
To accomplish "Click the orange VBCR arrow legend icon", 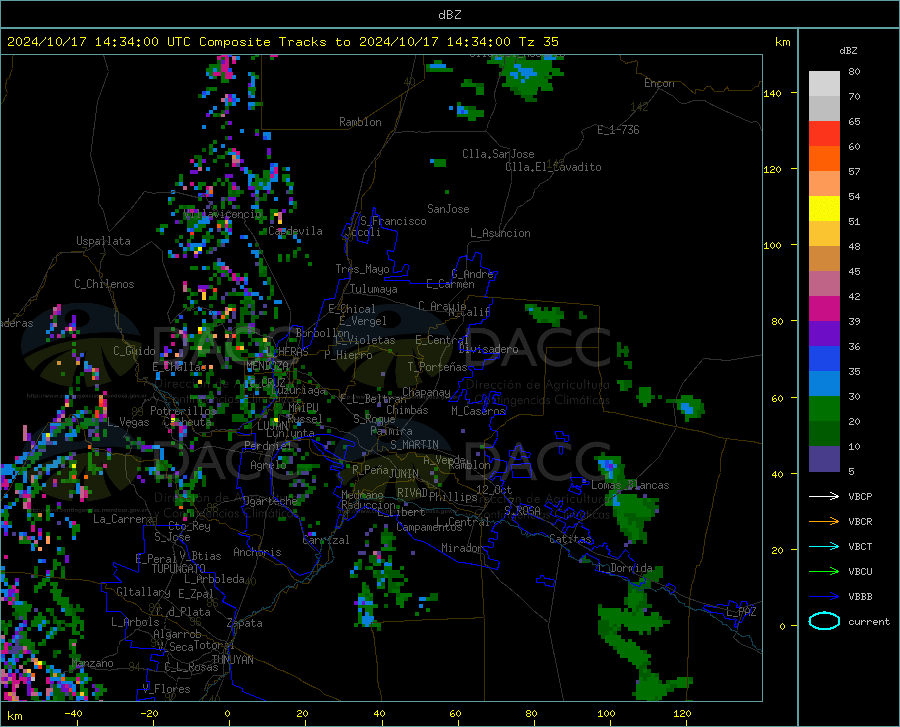I will (x=824, y=522).
